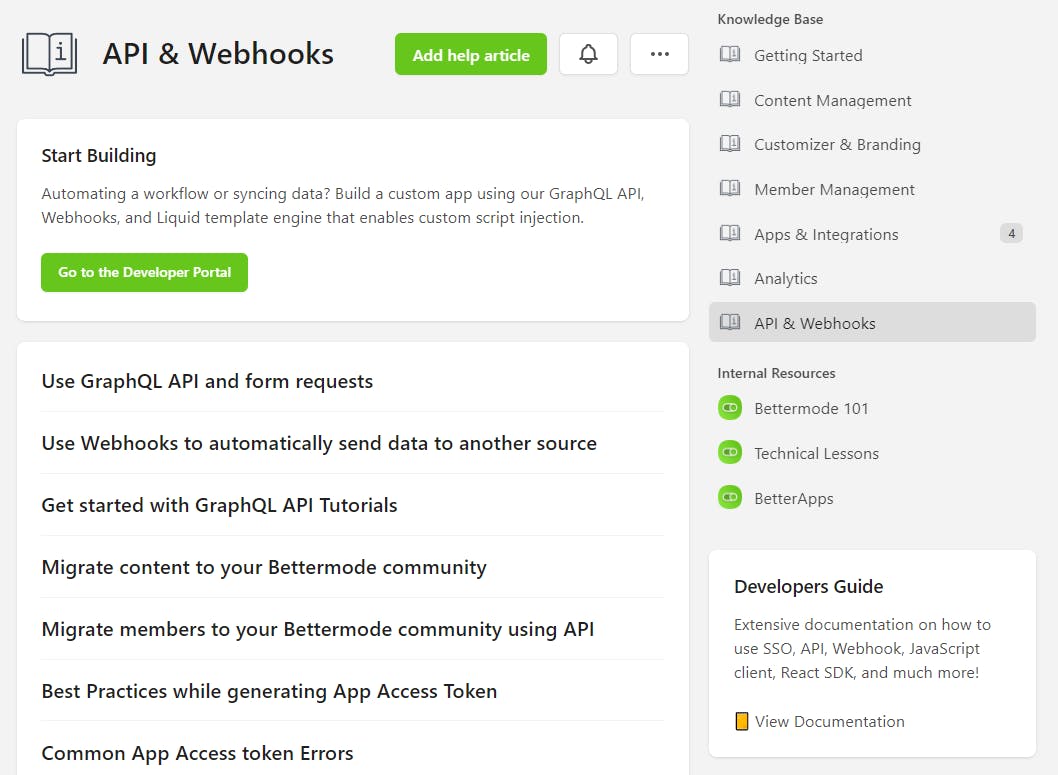Click the BetterApps green icon
Image resolution: width=1058 pixels, height=775 pixels.
point(730,498)
